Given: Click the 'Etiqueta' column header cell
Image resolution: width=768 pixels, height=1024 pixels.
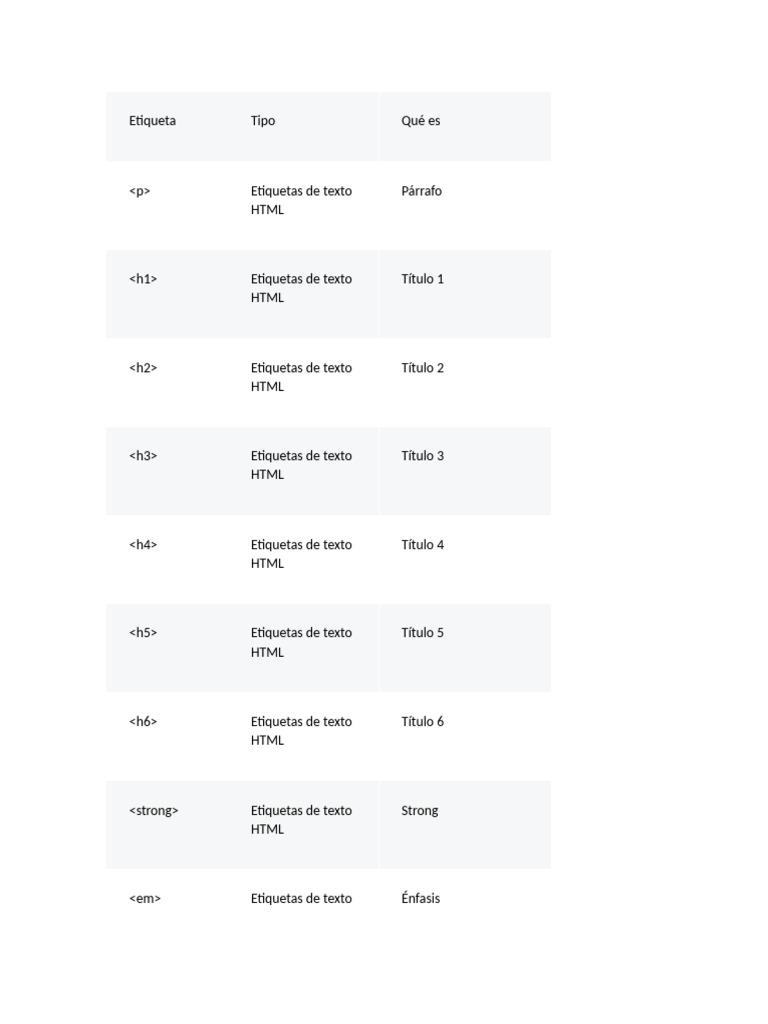Looking at the screenshot, I should pos(152,121).
